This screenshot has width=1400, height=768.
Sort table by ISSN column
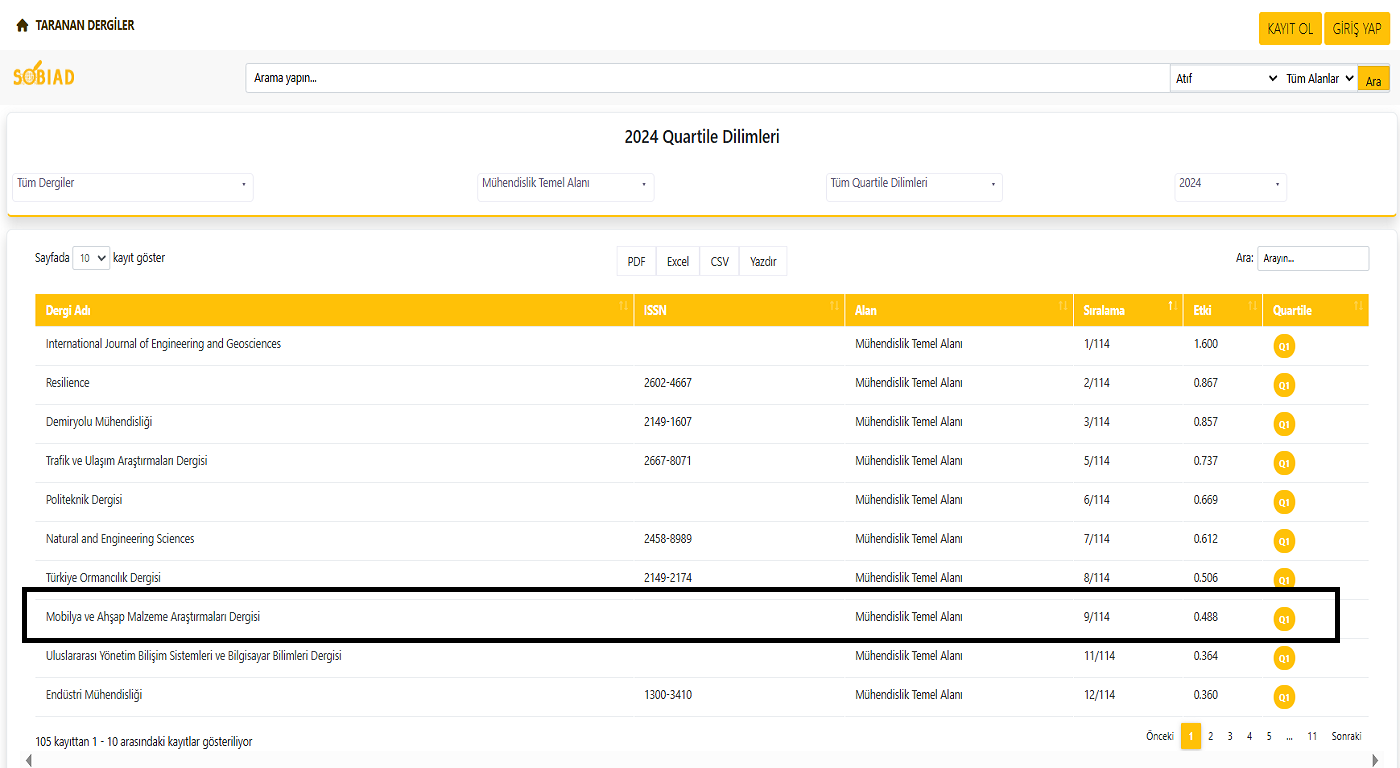coord(739,310)
